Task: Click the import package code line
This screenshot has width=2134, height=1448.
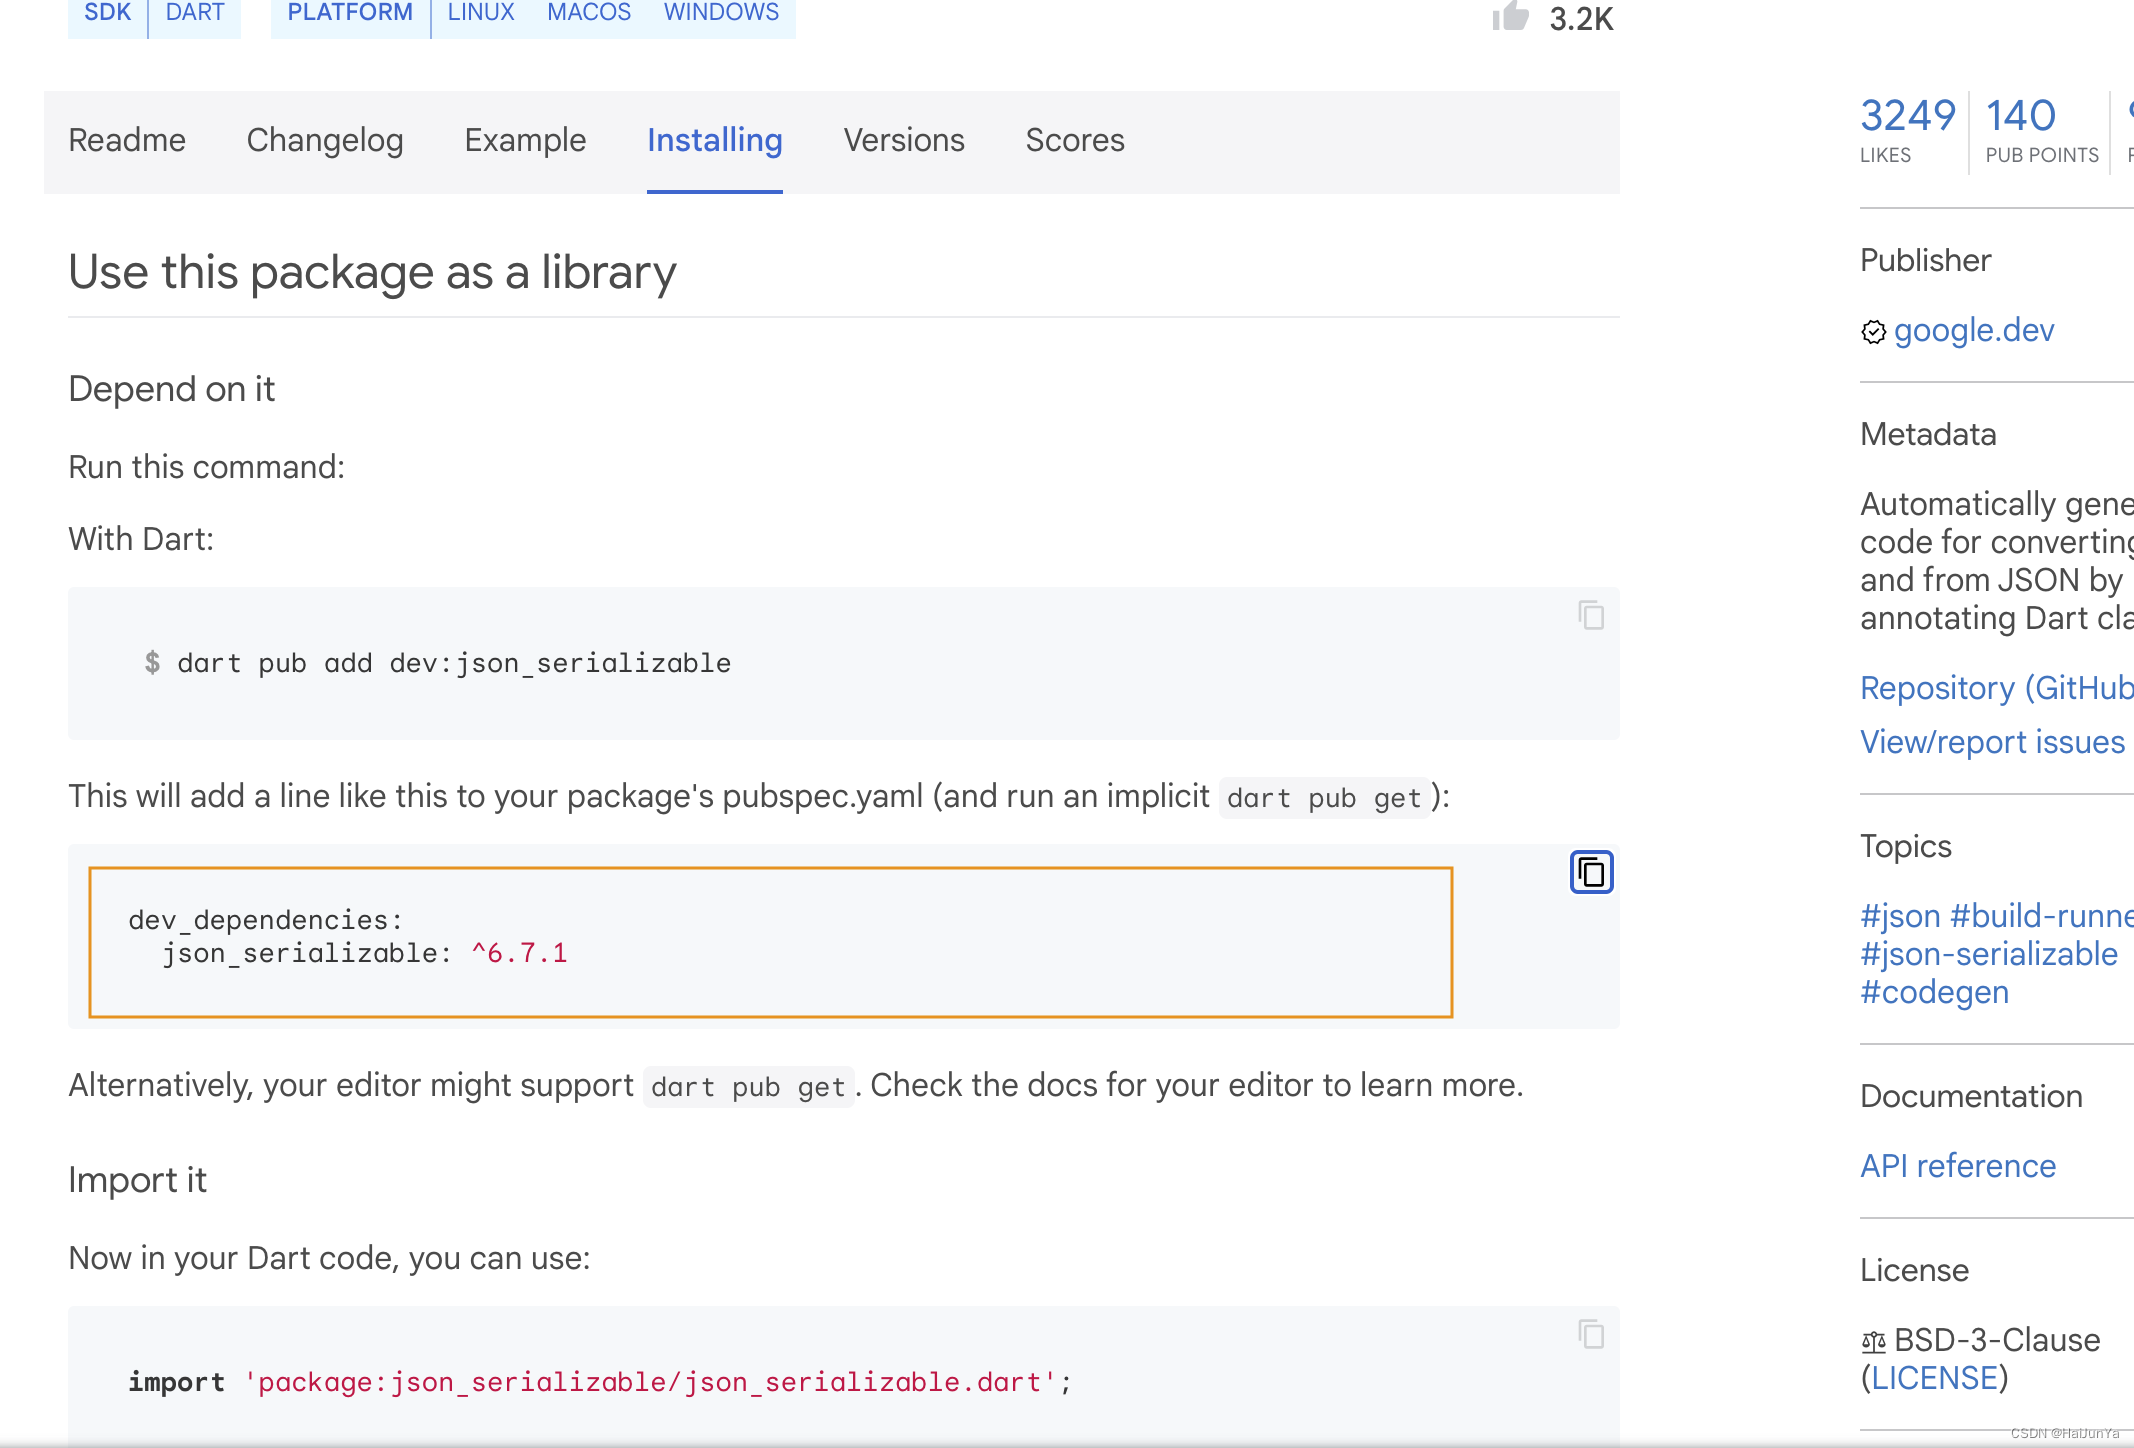Action: (600, 1382)
